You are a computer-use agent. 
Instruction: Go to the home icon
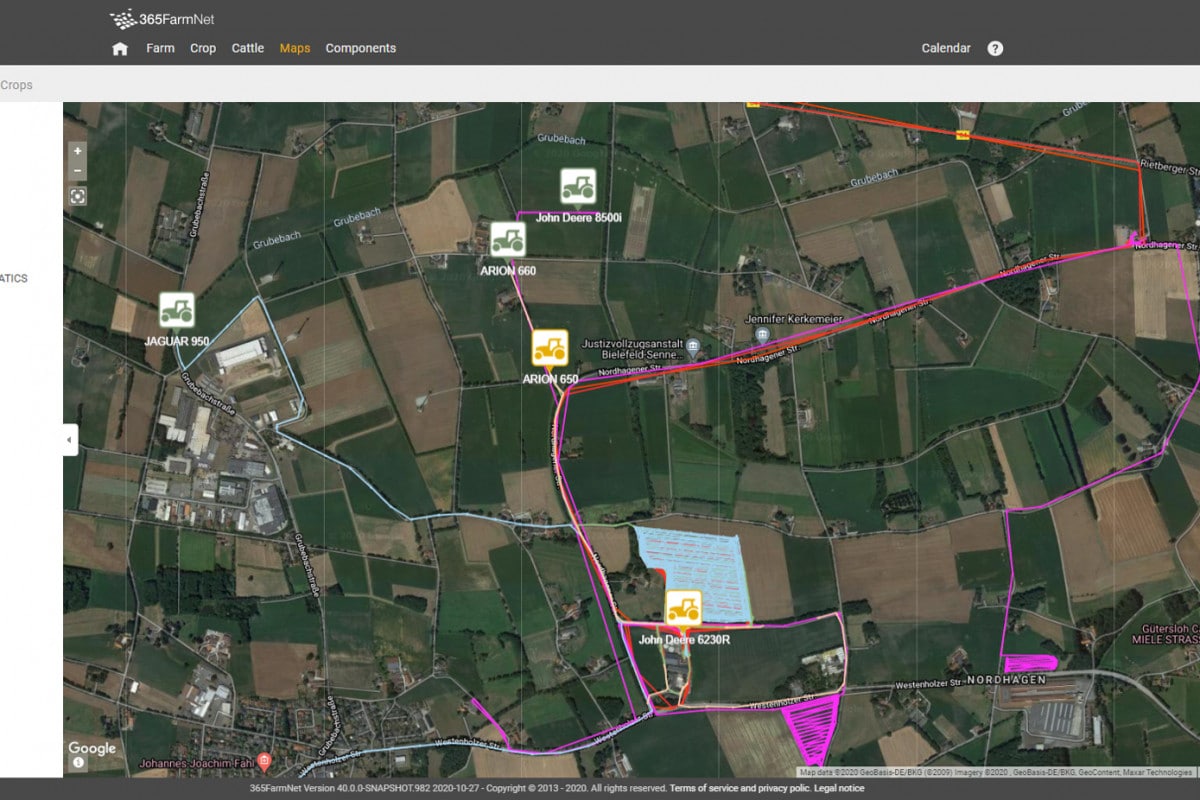click(x=120, y=49)
